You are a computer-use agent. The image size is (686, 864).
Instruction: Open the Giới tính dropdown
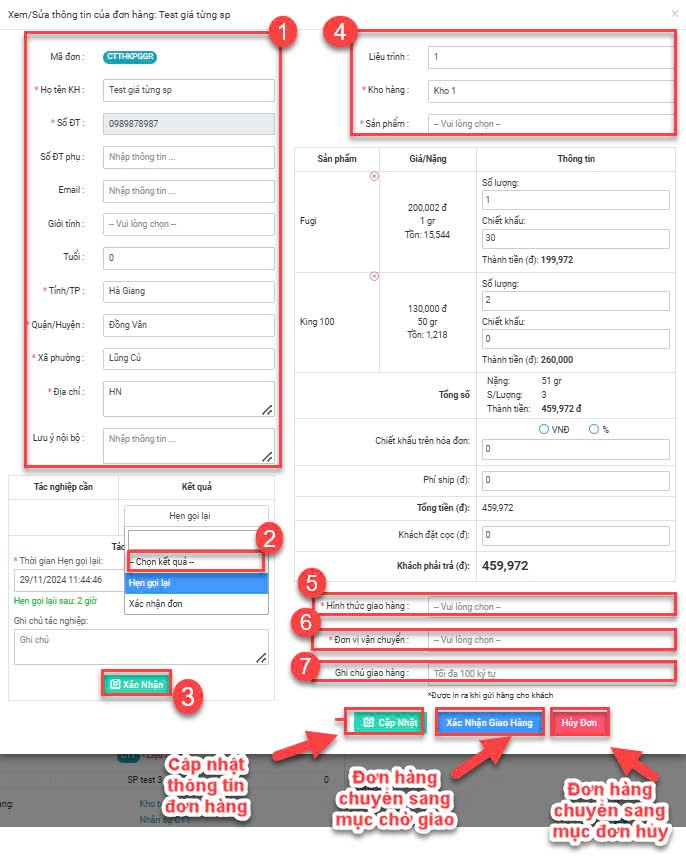[189, 224]
